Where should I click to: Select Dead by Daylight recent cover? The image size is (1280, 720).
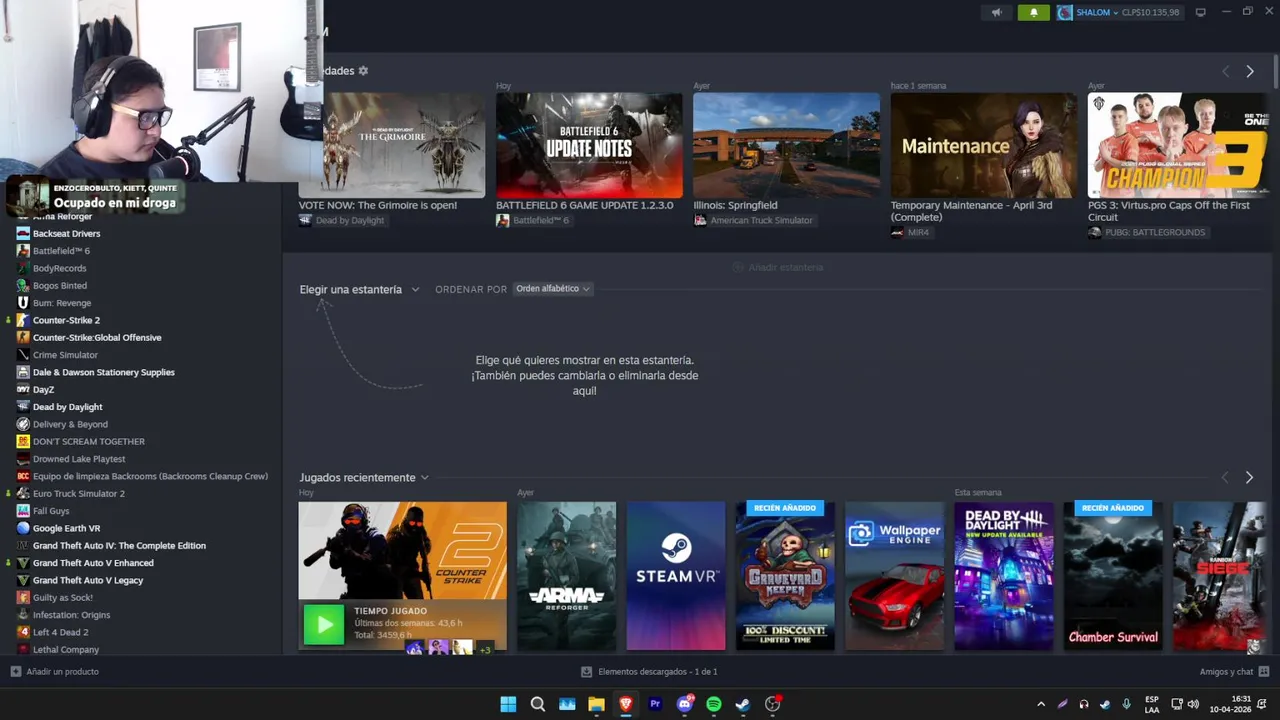click(1004, 576)
